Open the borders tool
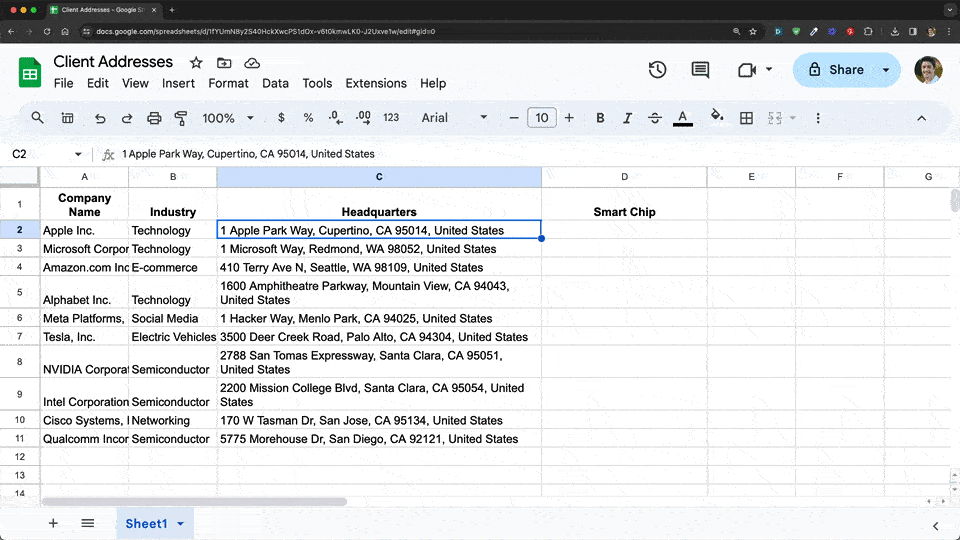This screenshot has height=540, width=960. tap(746, 118)
